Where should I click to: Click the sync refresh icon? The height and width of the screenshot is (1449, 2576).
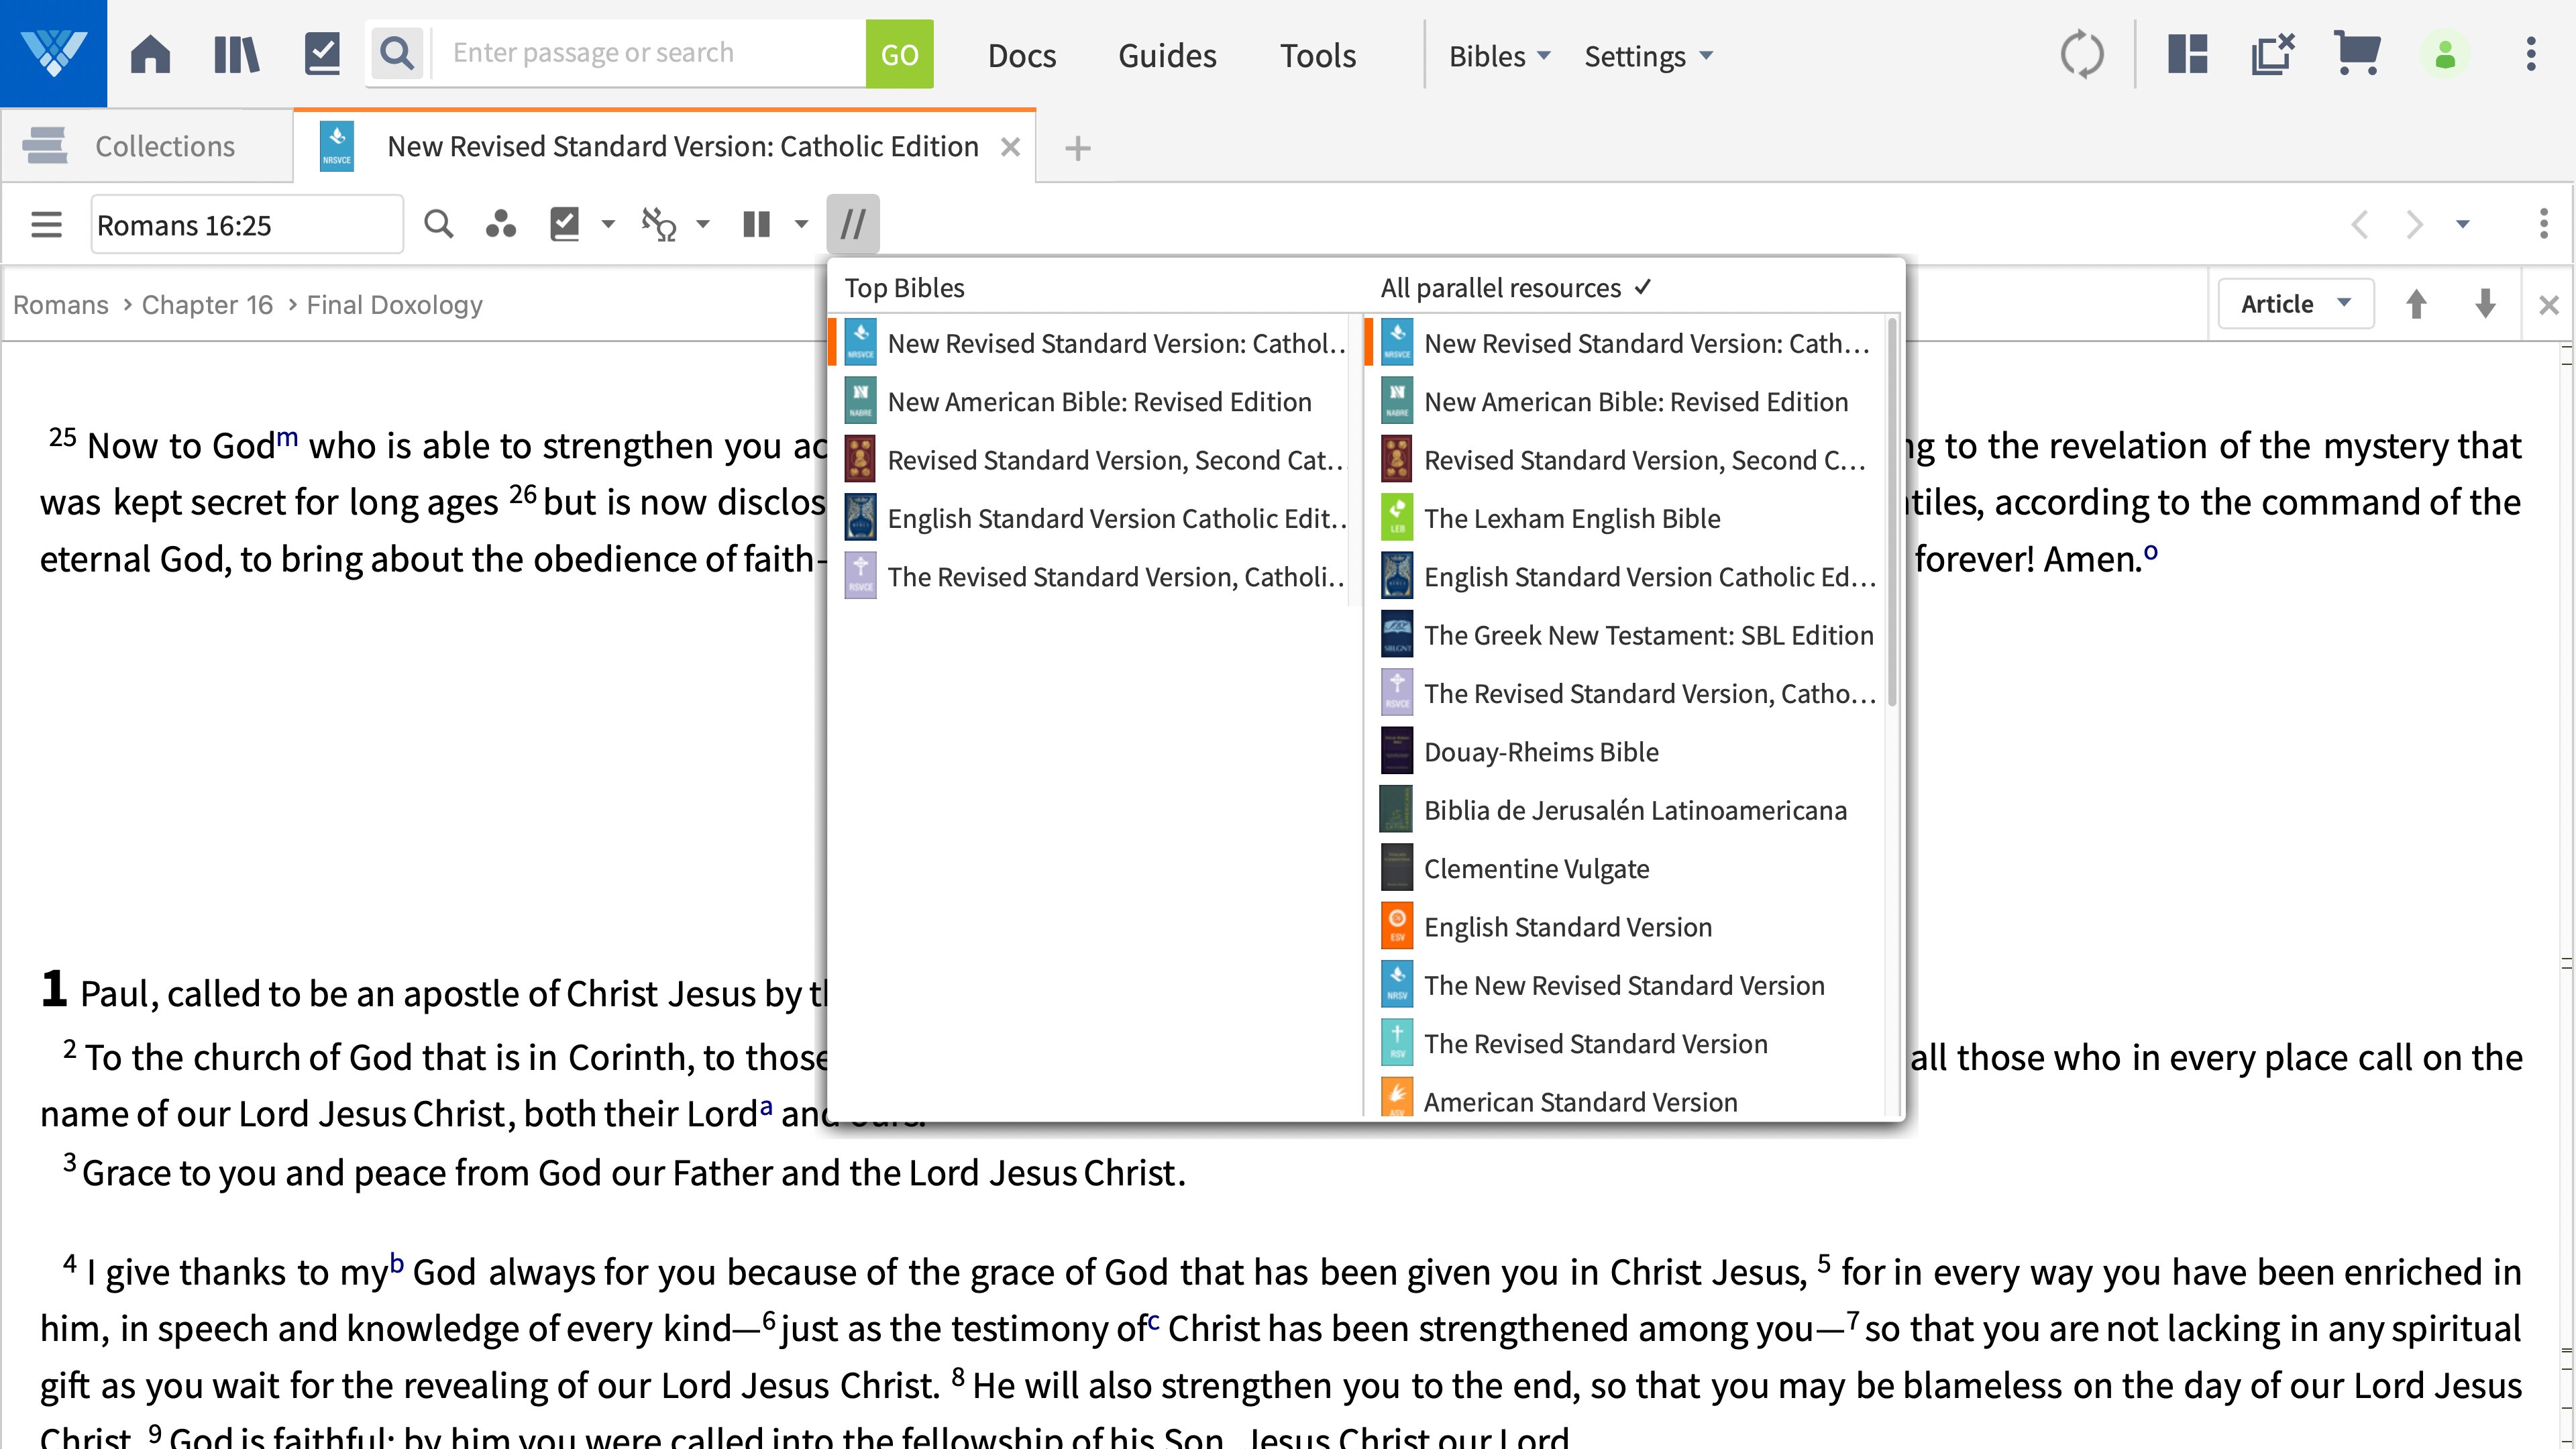tap(2082, 54)
